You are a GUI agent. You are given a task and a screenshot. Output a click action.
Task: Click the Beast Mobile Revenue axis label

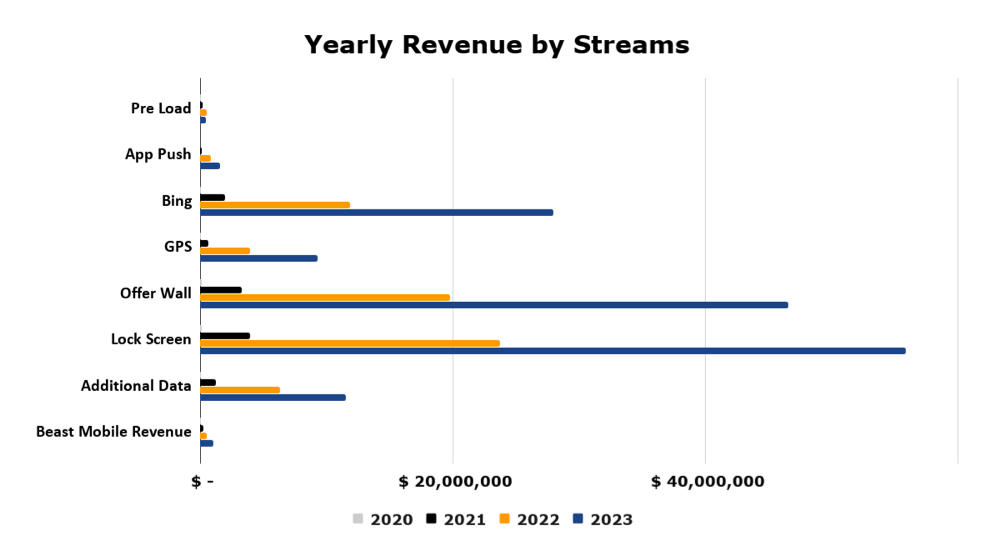pos(113,432)
